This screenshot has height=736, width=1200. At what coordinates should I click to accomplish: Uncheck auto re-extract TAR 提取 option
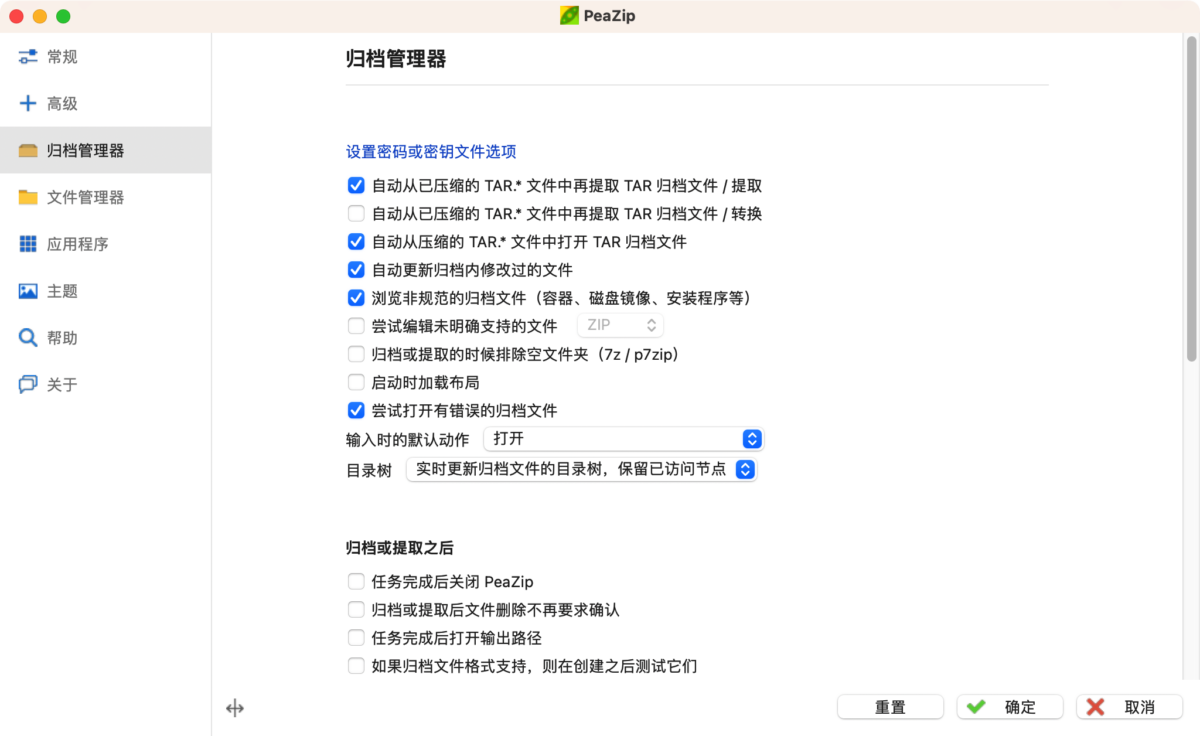[x=356, y=185]
